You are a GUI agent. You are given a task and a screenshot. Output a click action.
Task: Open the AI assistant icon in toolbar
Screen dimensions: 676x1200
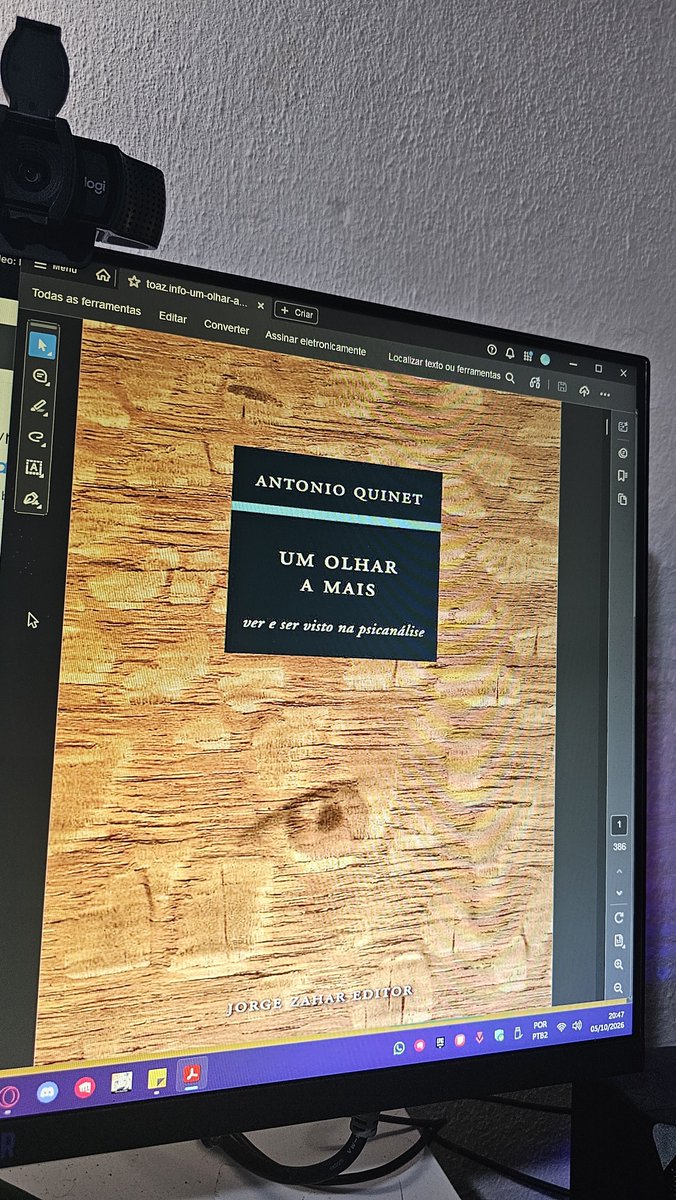tap(535, 382)
